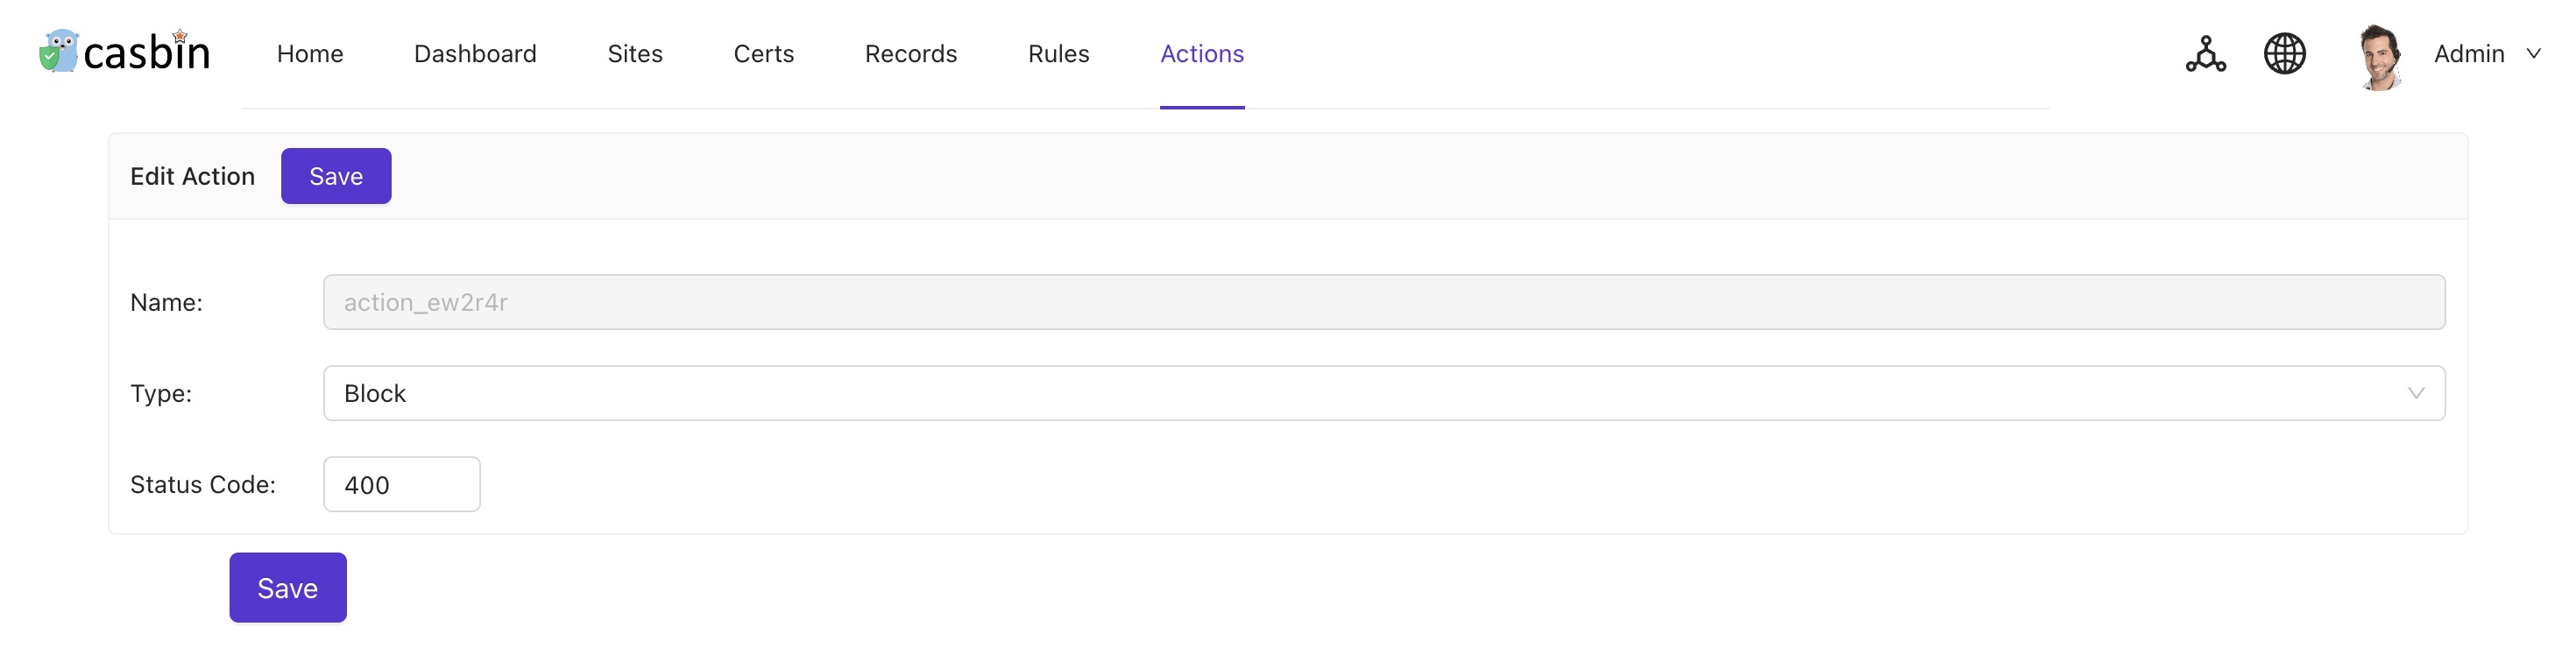
Task: Select the Block option text in Type
Action: (376, 393)
